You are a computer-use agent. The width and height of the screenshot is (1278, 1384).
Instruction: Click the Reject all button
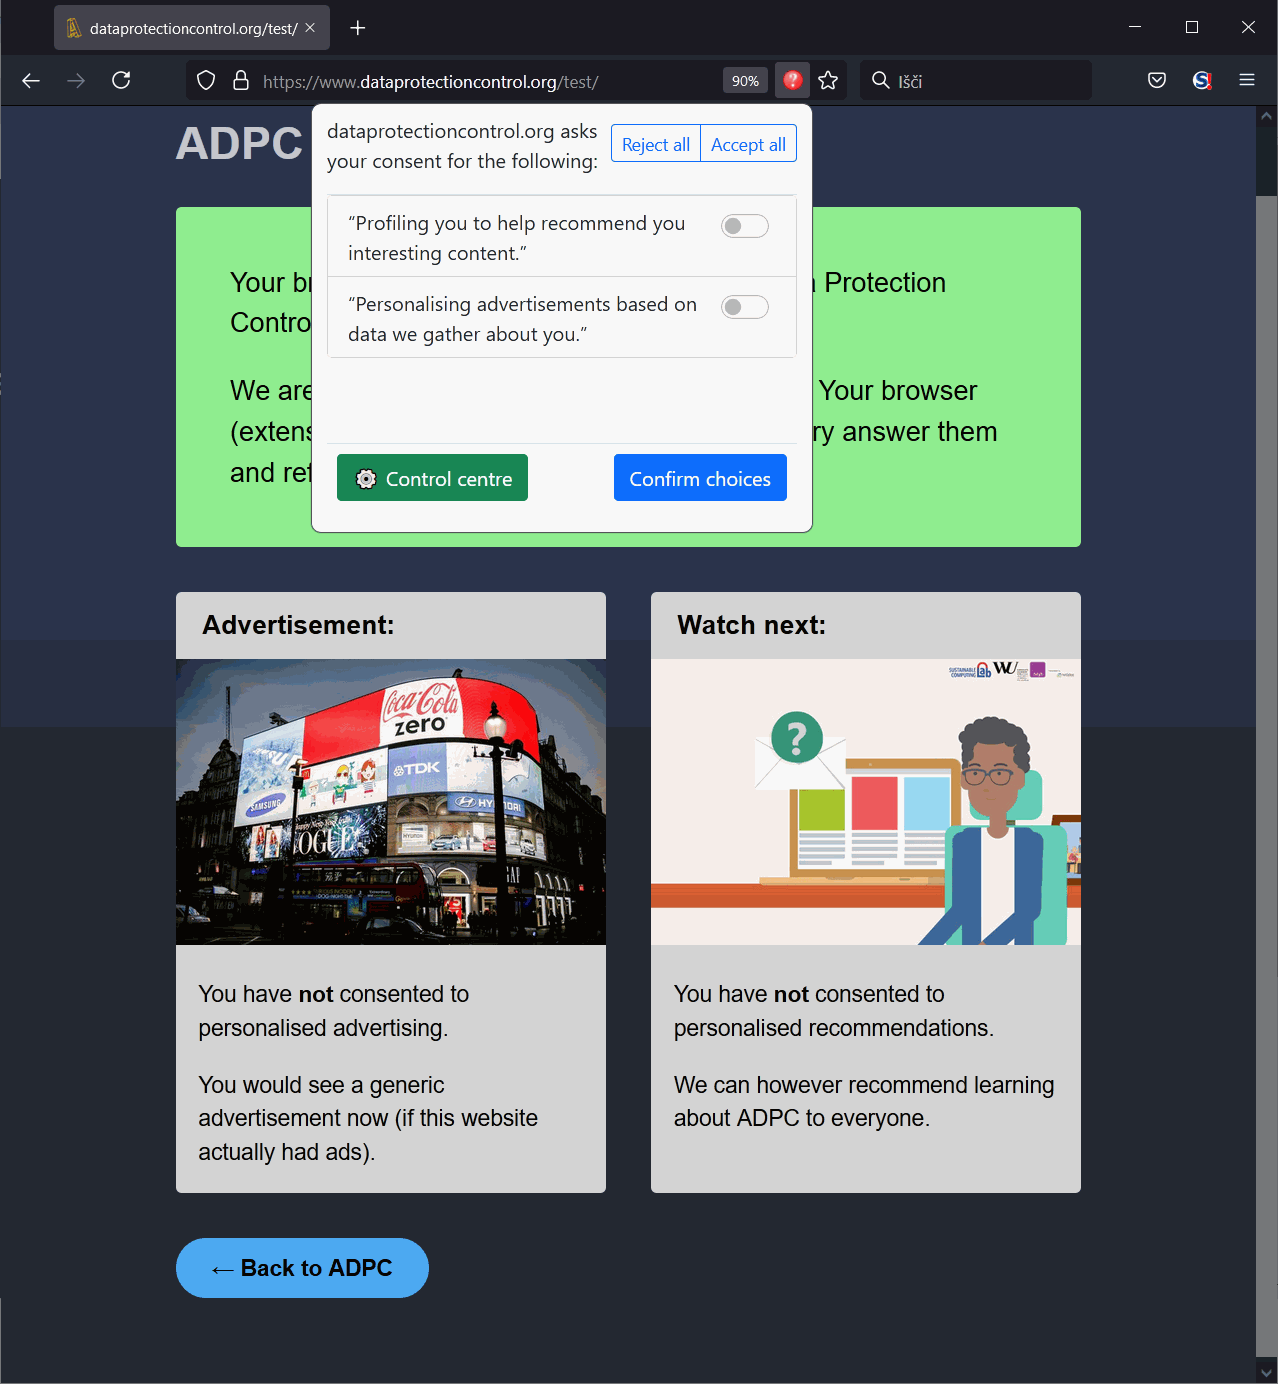tap(655, 143)
